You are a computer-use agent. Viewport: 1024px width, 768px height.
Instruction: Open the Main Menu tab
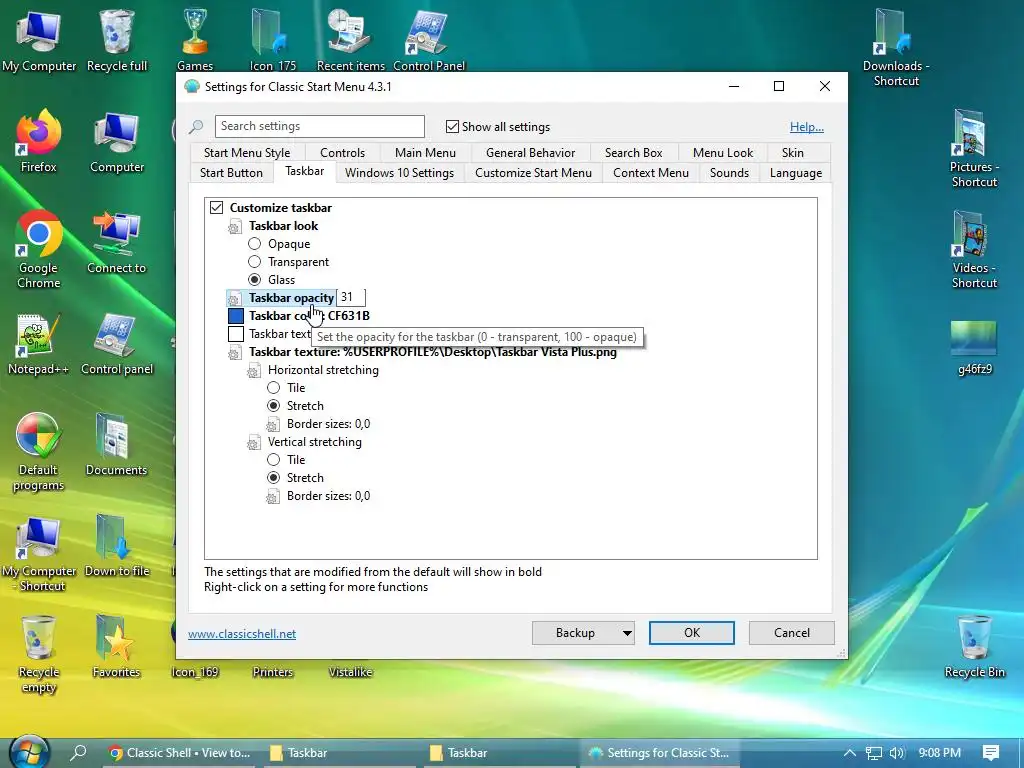click(x=425, y=153)
